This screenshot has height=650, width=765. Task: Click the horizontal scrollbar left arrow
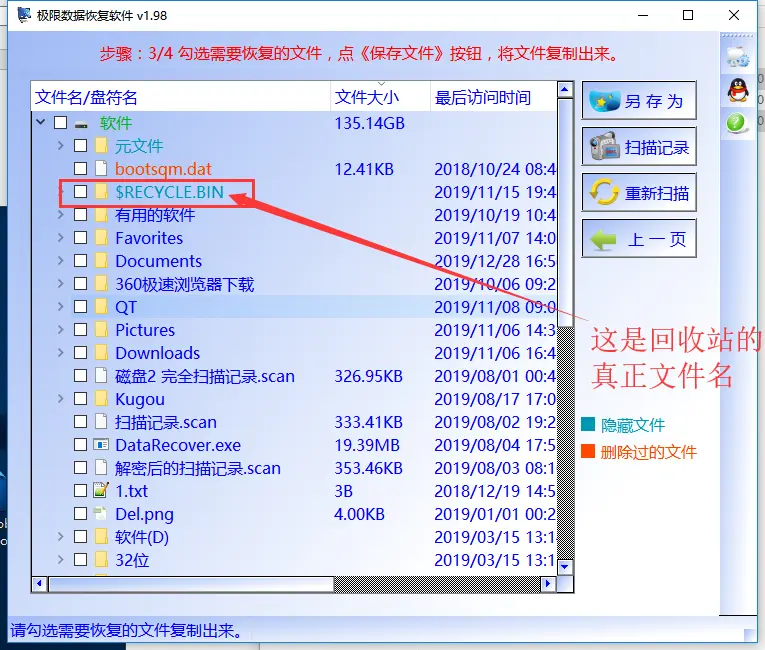(x=40, y=584)
